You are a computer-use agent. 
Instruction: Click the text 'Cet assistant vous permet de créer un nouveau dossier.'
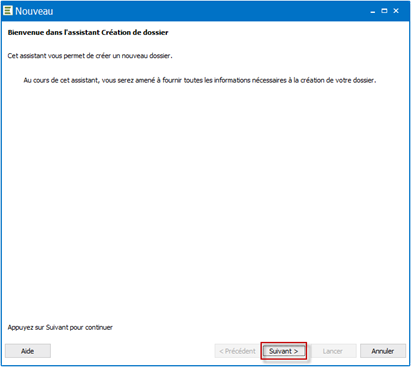pos(90,56)
